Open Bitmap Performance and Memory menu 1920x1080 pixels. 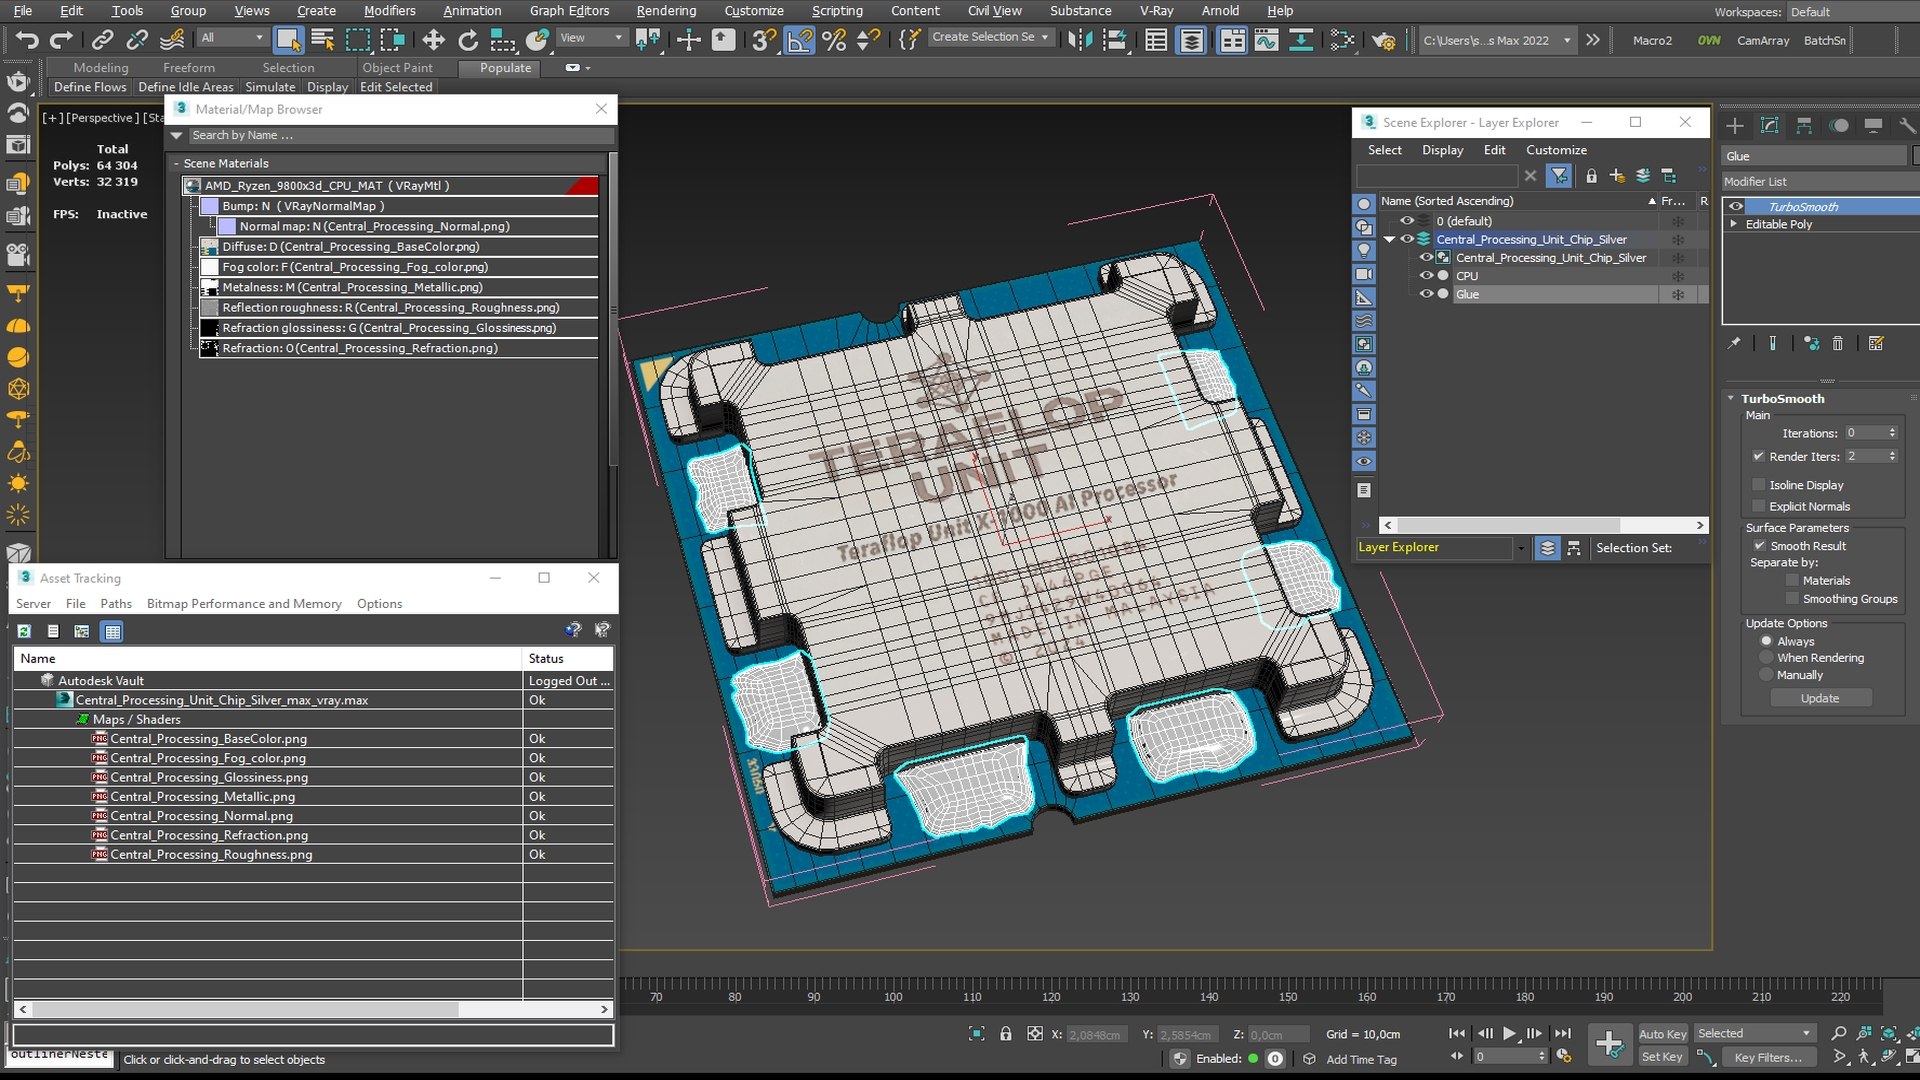(244, 604)
